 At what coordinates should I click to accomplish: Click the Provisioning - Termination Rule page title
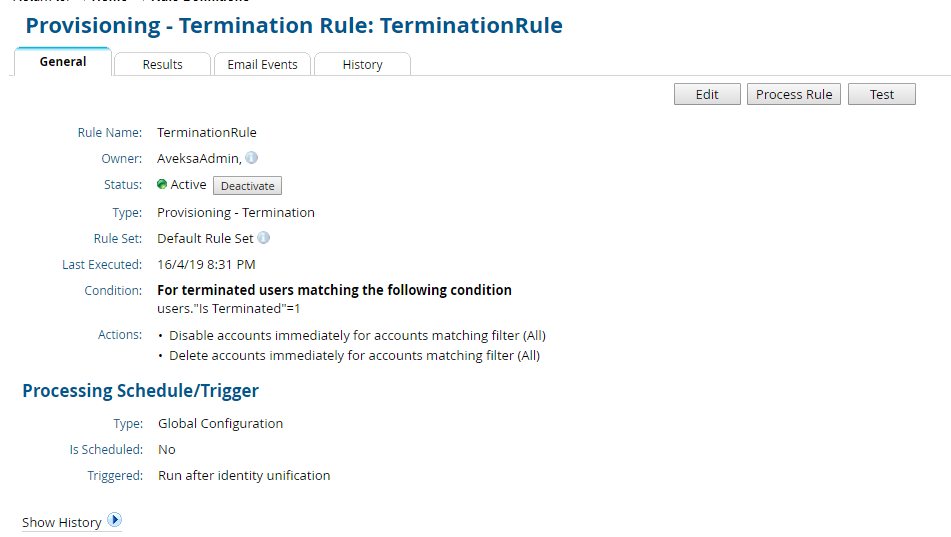294,25
